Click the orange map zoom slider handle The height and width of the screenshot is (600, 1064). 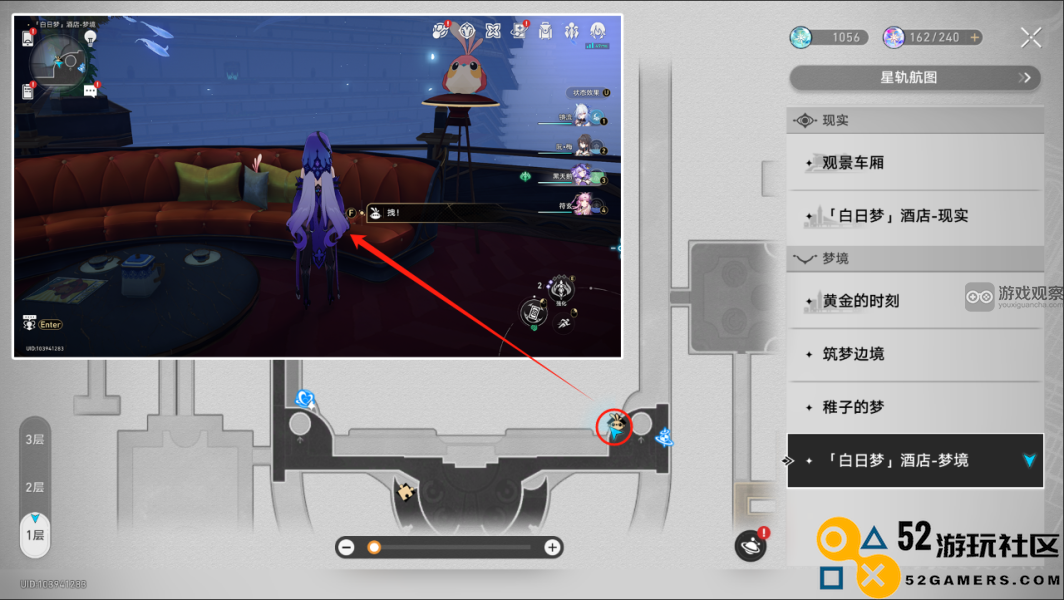374,547
